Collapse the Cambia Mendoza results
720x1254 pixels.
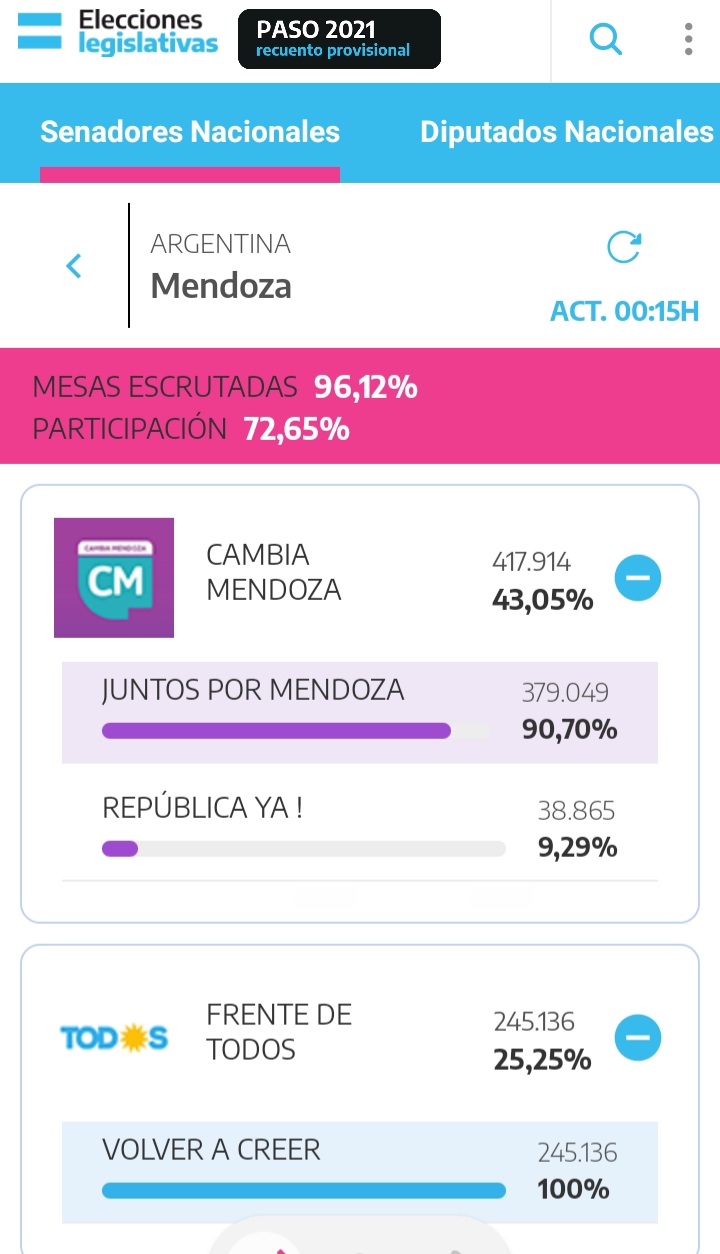click(x=638, y=577)
